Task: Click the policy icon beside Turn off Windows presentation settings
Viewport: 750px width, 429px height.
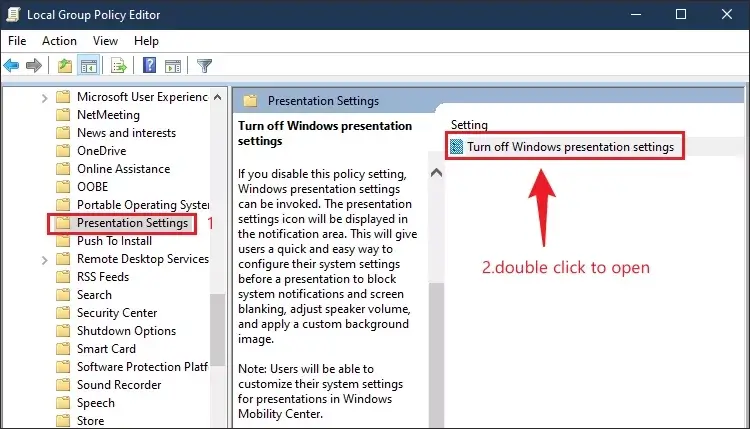Action: 457,147
